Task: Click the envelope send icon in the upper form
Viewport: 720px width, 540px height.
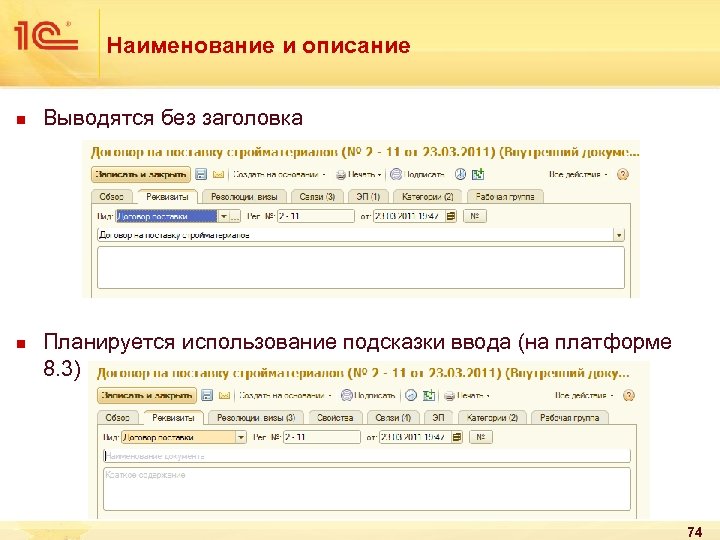Action: pos(218,174)
